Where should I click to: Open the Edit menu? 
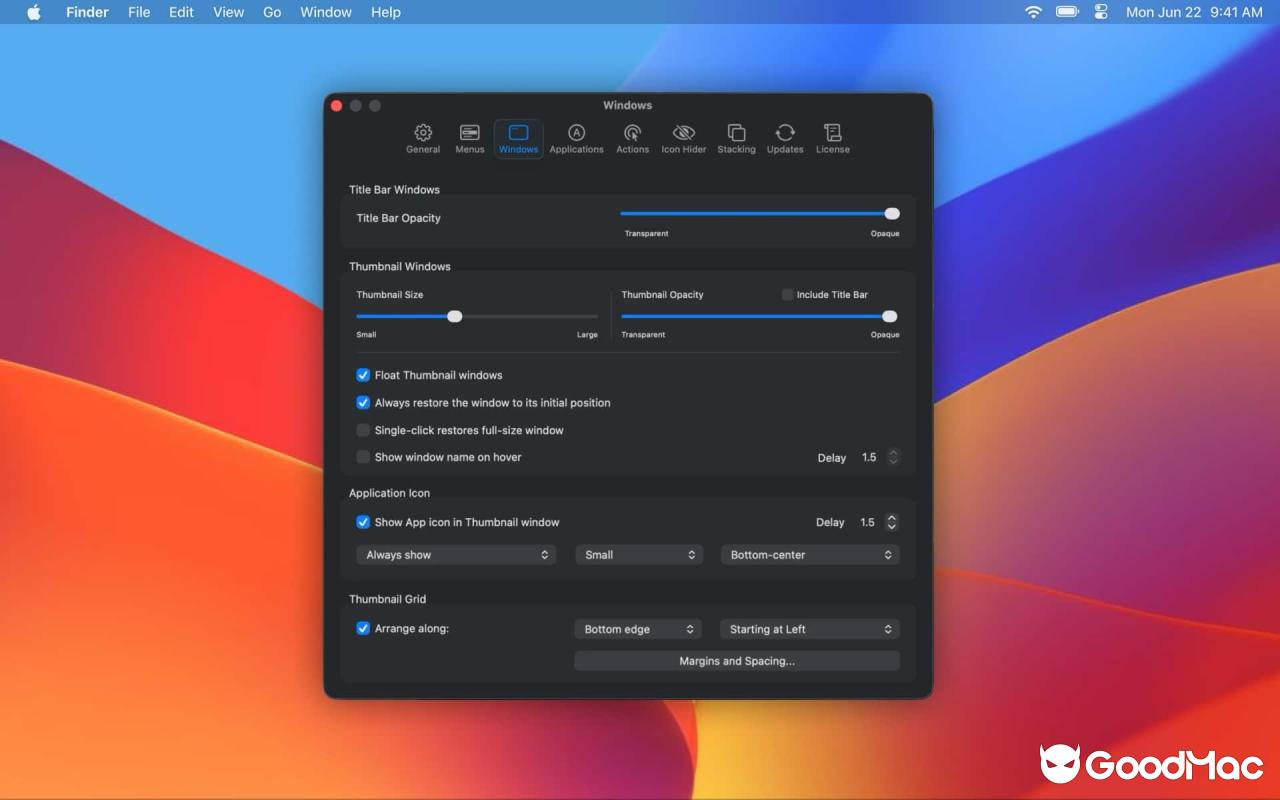[181, 12]
